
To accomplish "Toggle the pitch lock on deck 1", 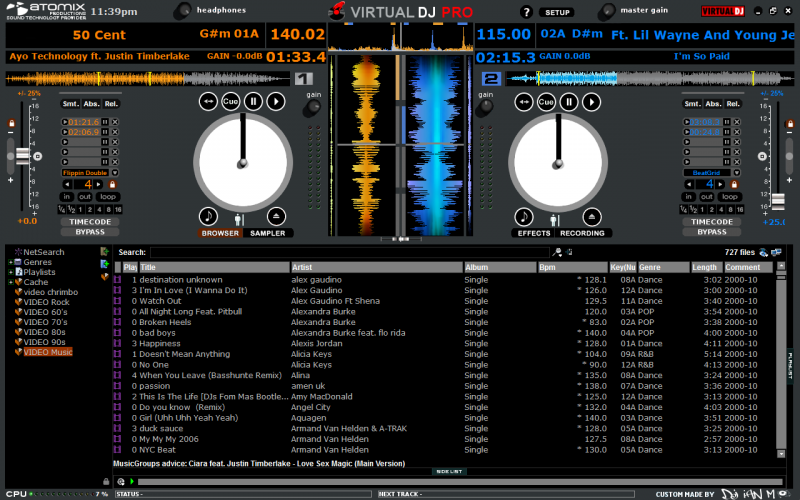I will coord(11,123).
